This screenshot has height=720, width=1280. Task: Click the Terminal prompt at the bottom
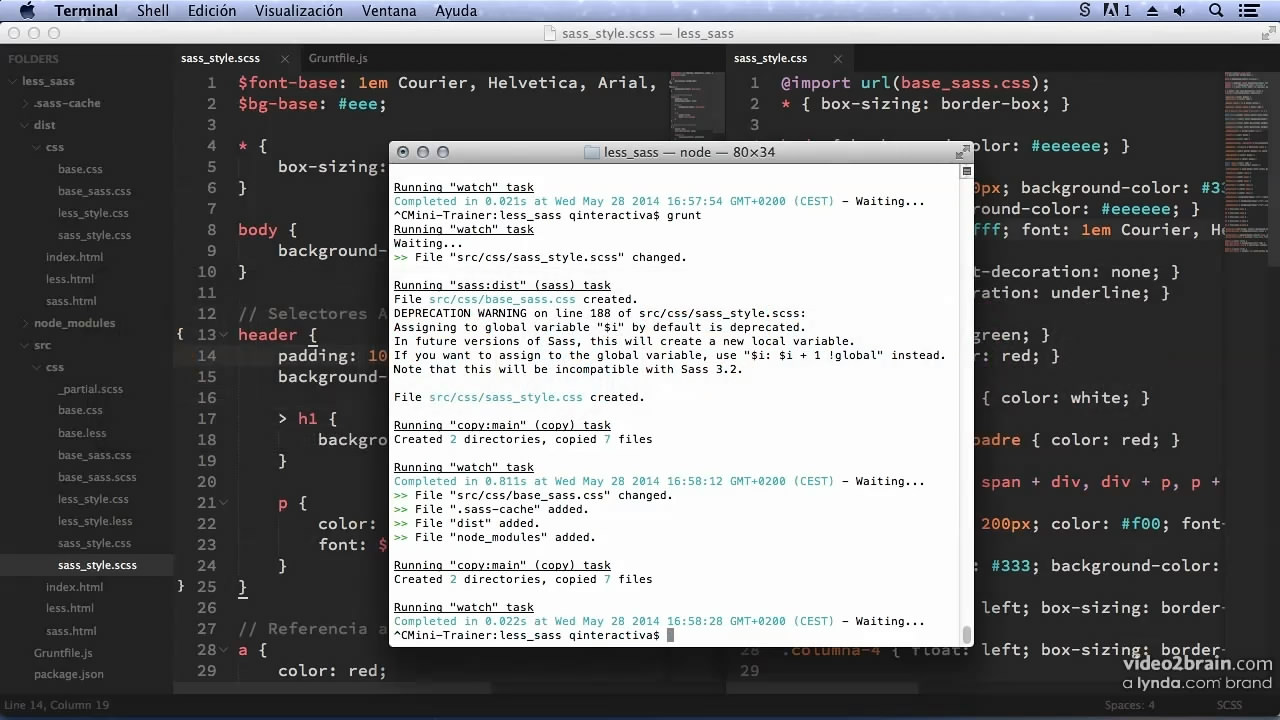pos(526,635)
